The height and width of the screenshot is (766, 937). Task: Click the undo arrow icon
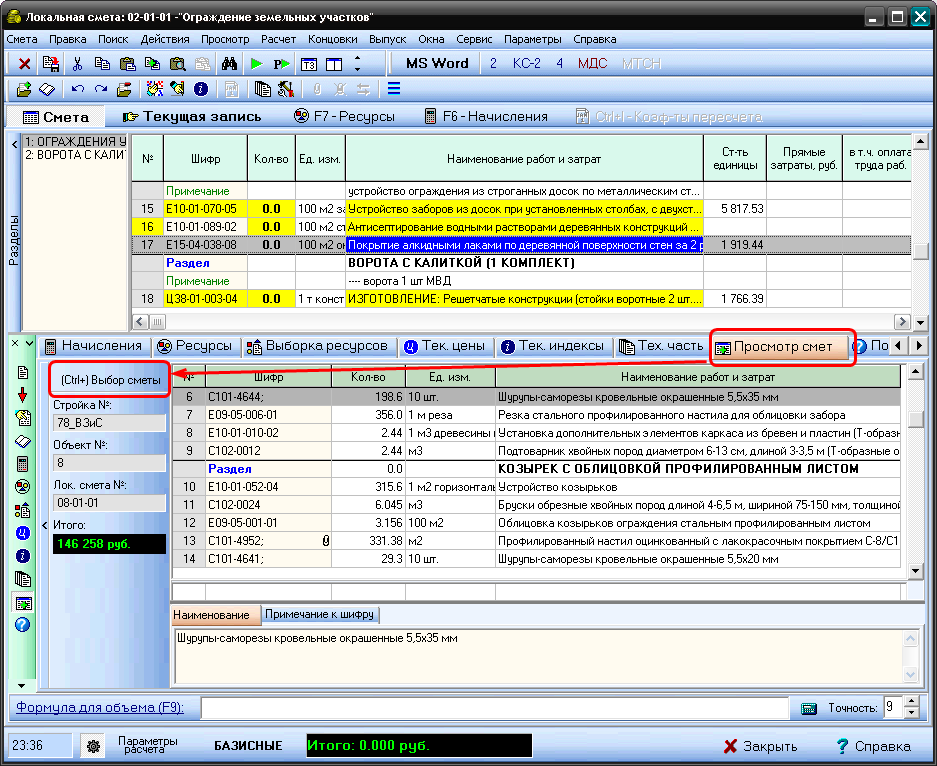click(77, 89)
